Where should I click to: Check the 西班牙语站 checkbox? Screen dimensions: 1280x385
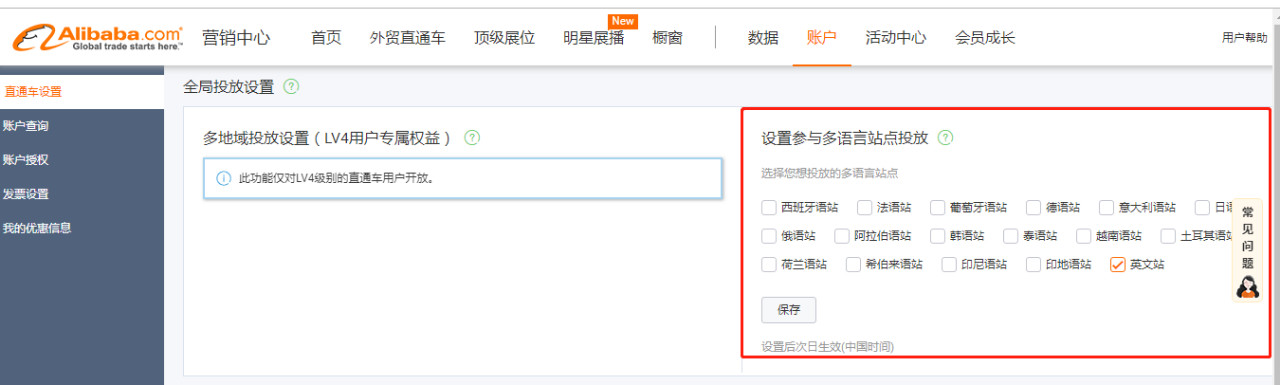(x=768, y=208)
